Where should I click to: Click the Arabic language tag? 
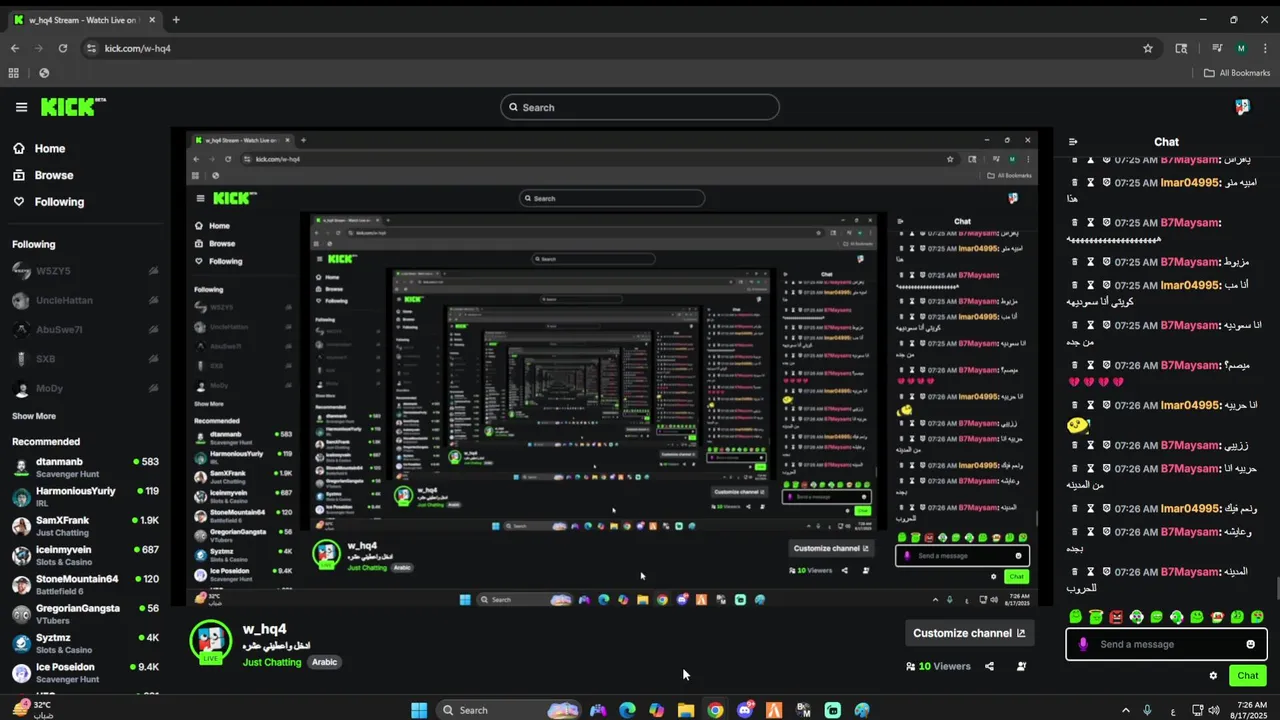(x=324, y=662)
